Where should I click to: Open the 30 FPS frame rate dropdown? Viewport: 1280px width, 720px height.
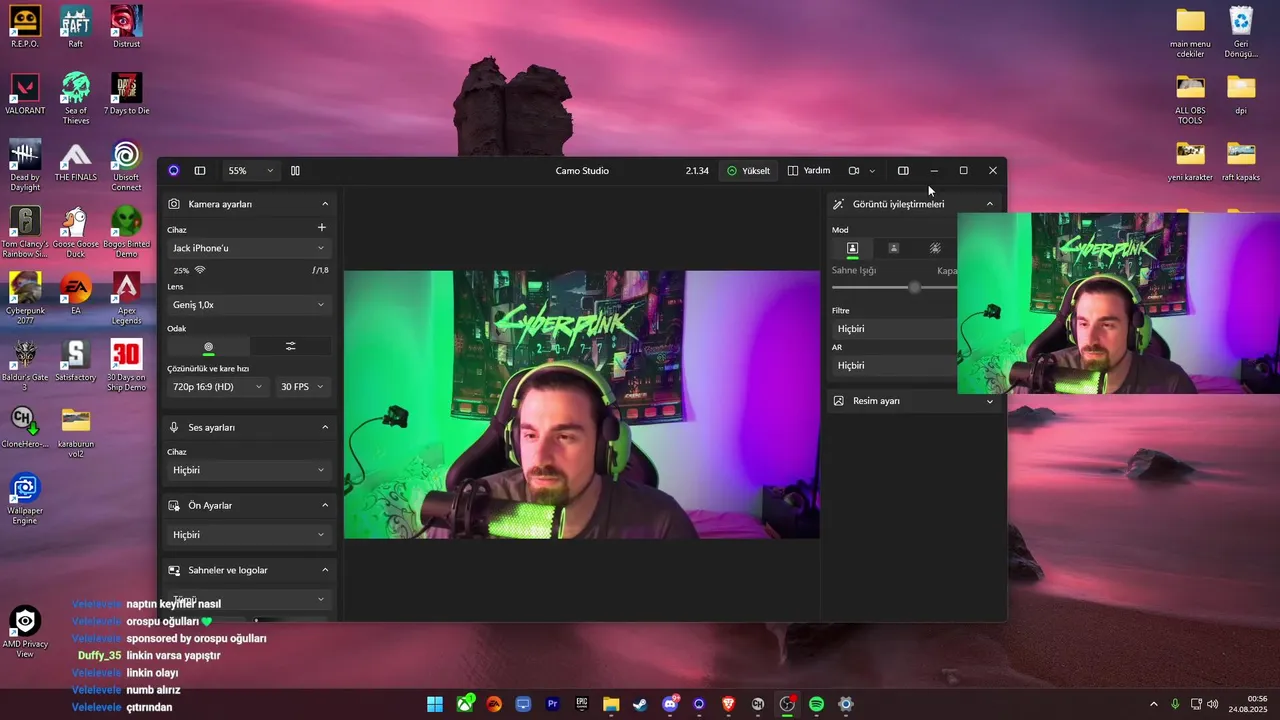pyautogui.click(x=303, y=387)
